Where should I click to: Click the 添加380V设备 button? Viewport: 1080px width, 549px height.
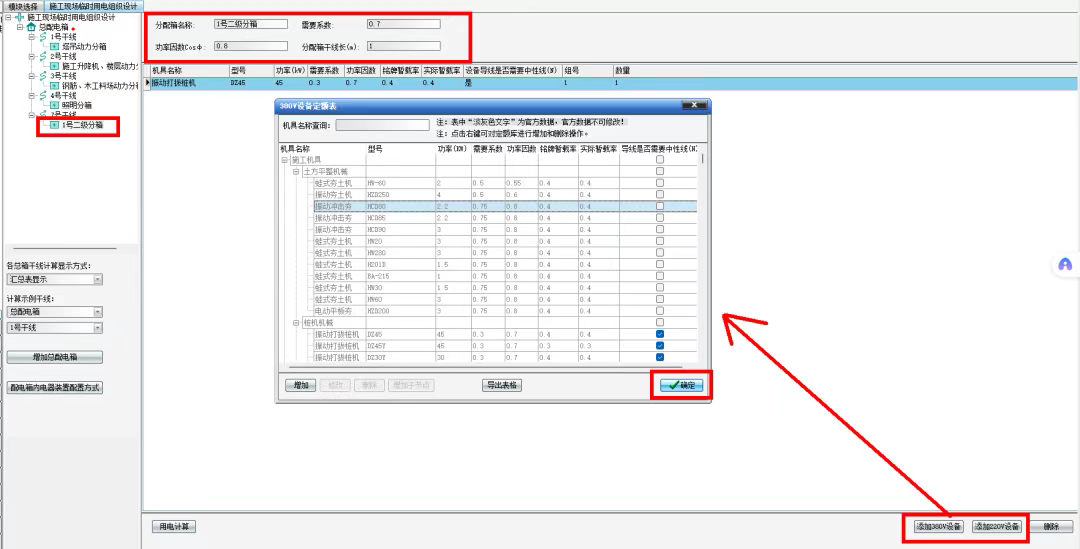[x=938, y=526]
